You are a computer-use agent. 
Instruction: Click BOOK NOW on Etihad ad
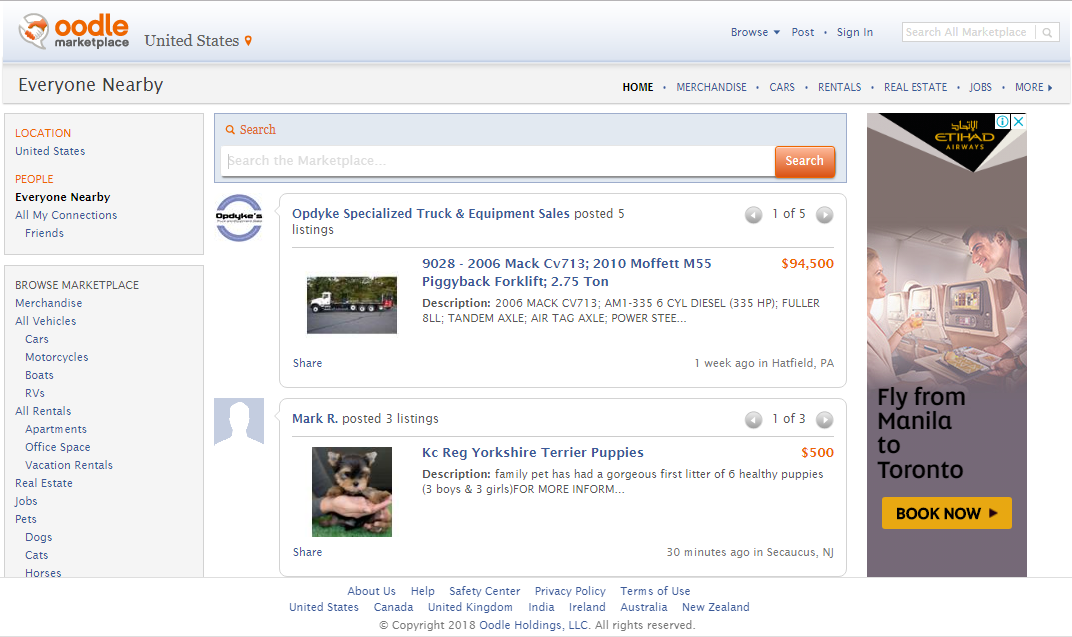coord(946,513)
